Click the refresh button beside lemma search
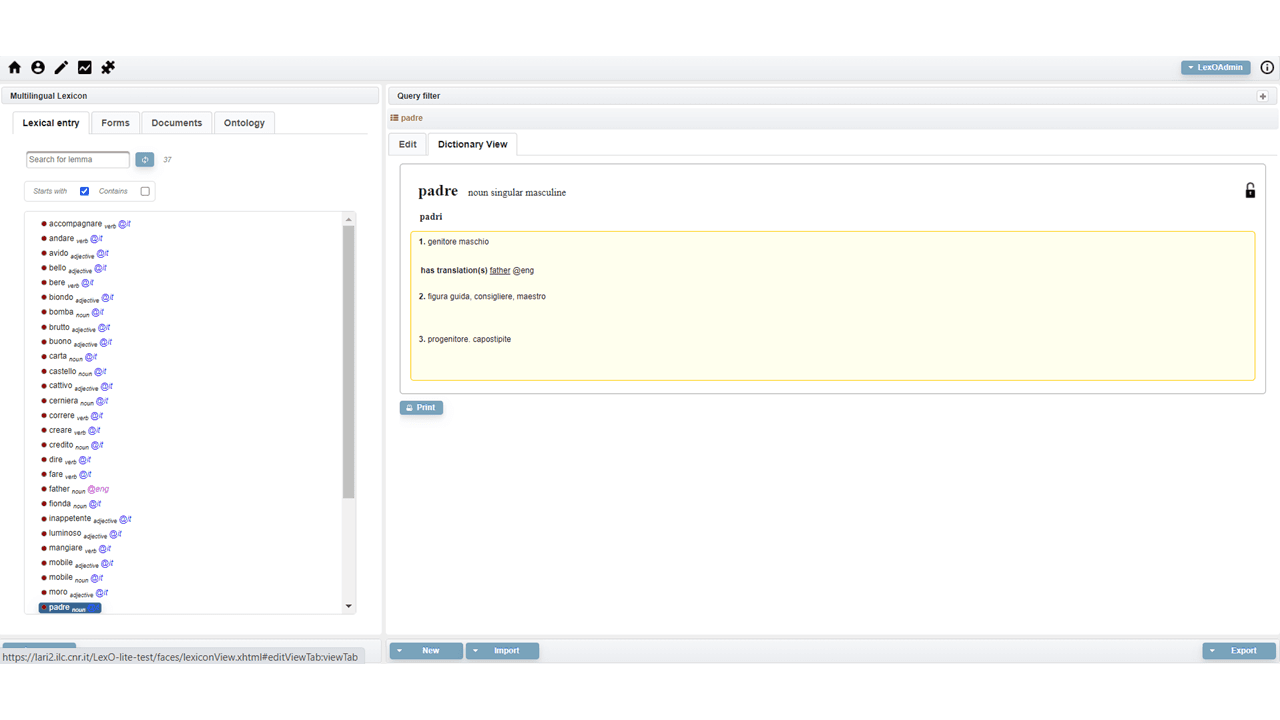The height and width of the screenshot is (720, 1280). coord(145,160)
